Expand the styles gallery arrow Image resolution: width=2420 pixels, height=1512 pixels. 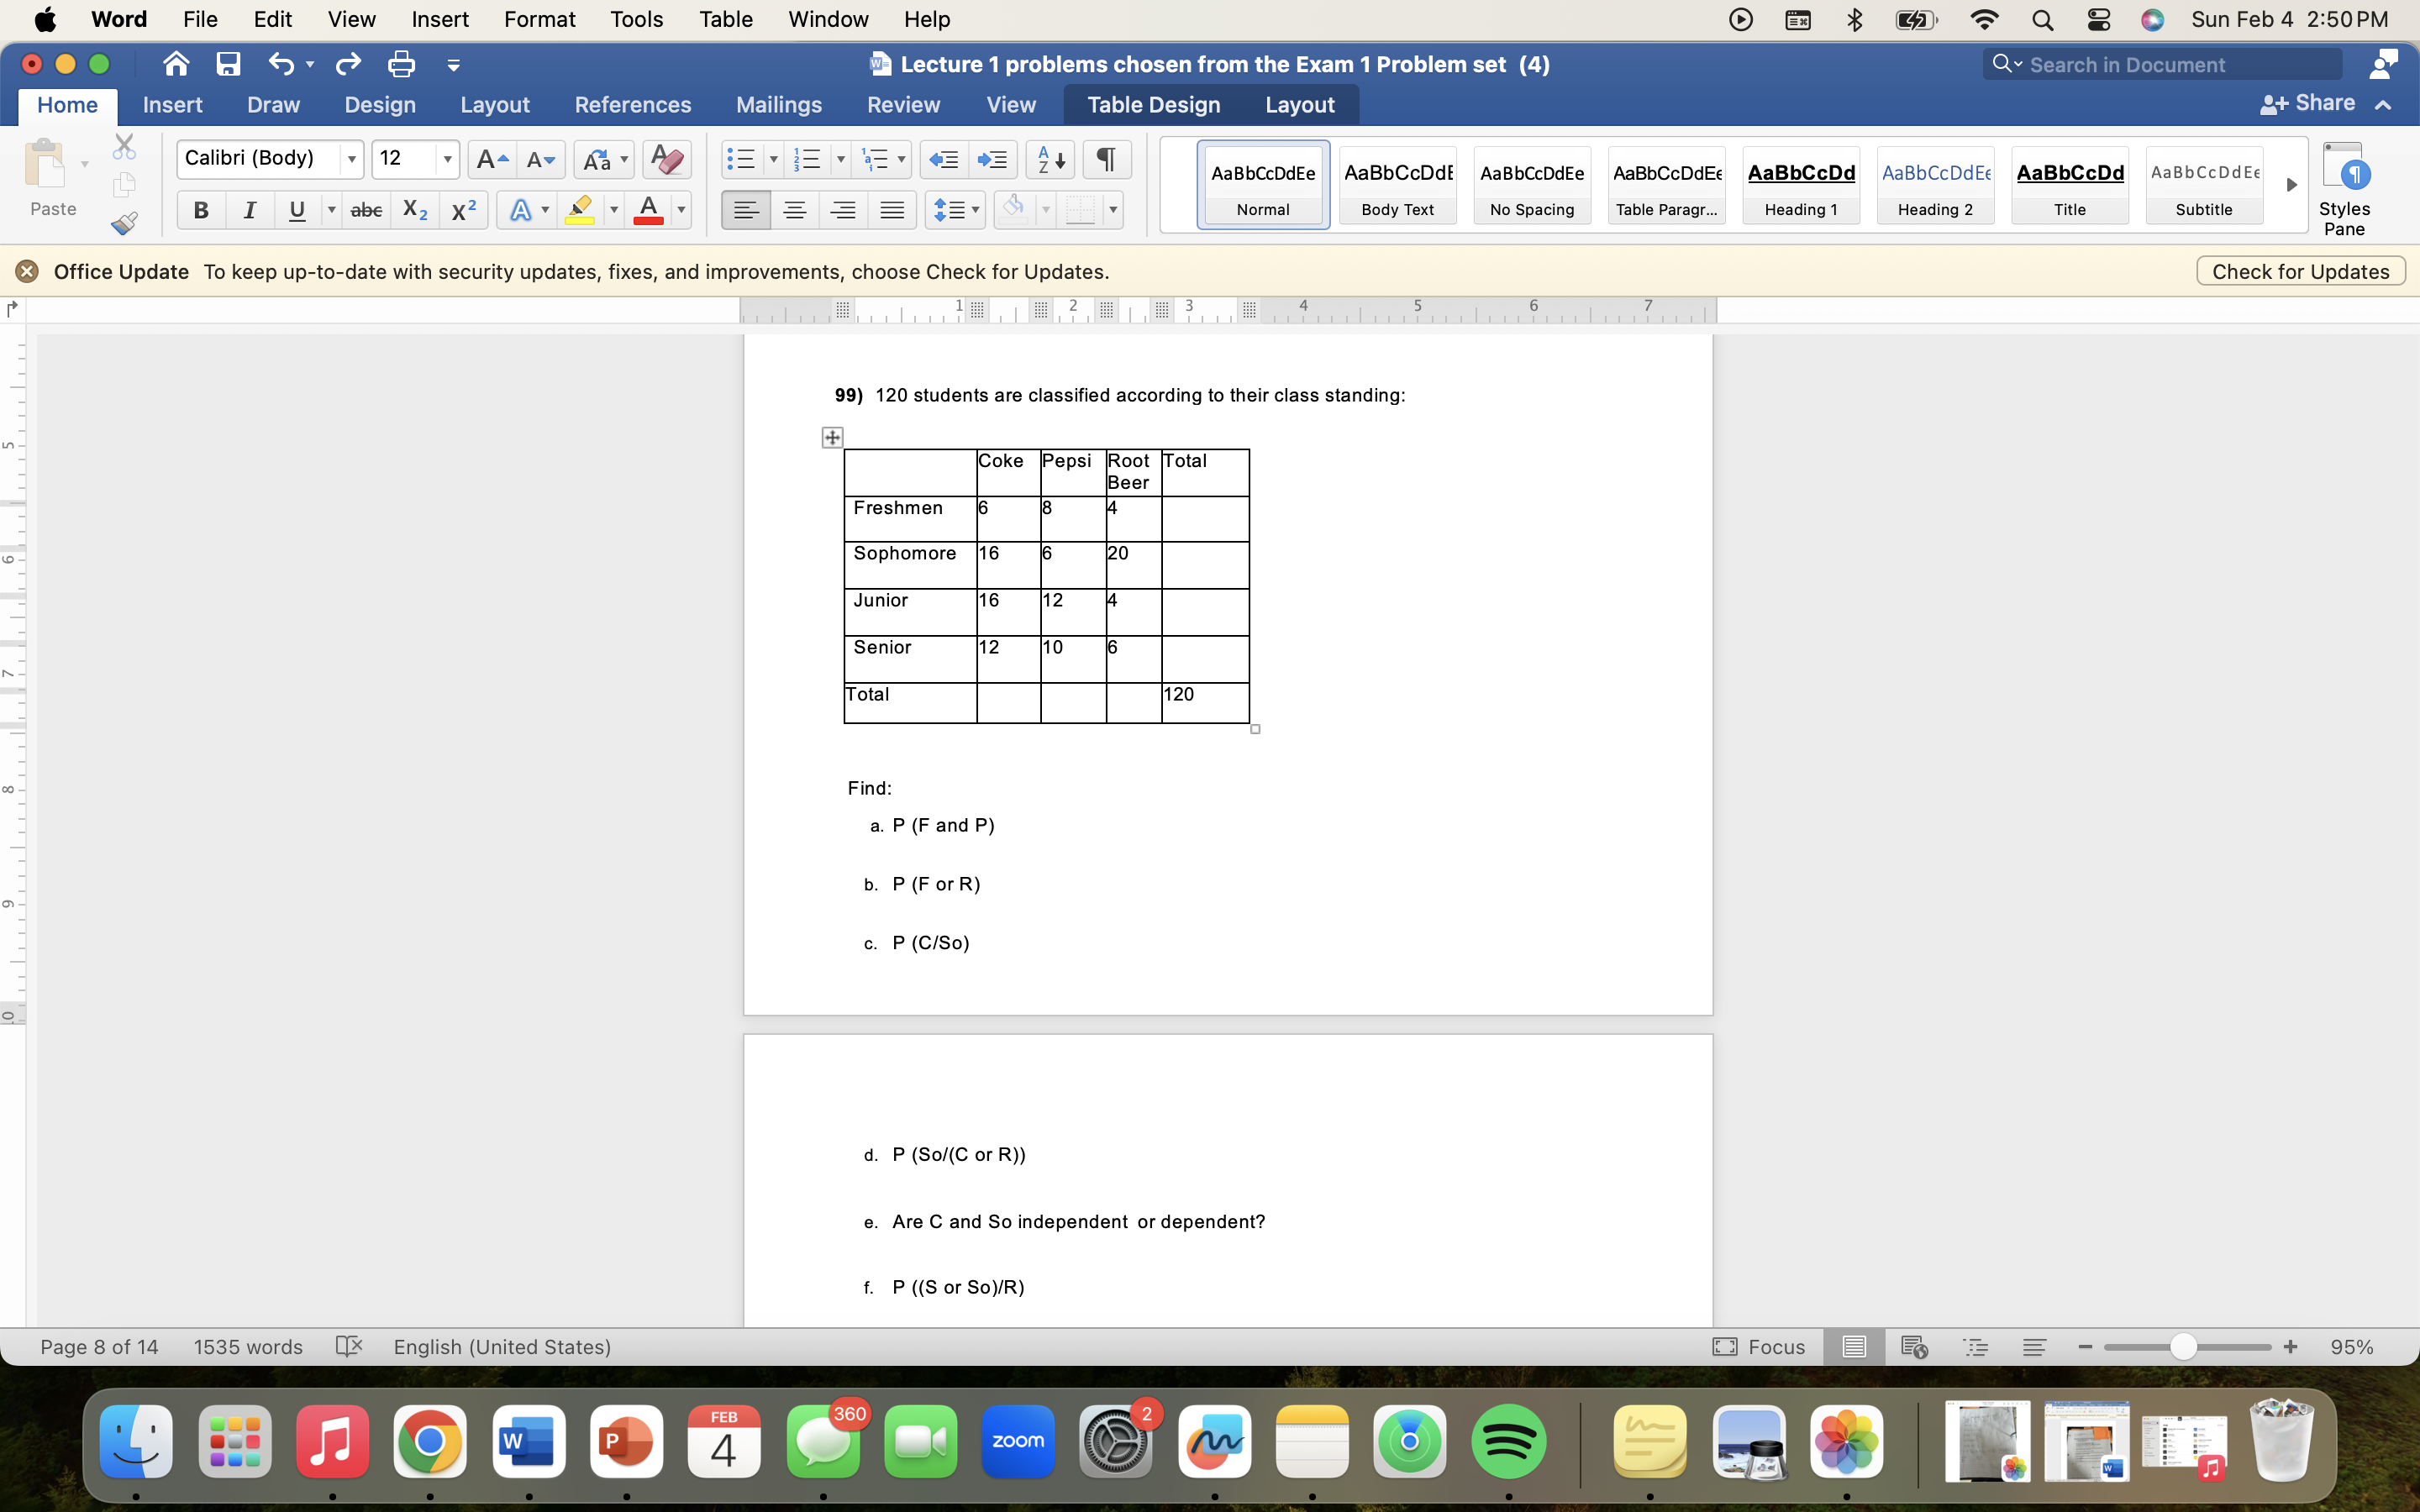2291,185
